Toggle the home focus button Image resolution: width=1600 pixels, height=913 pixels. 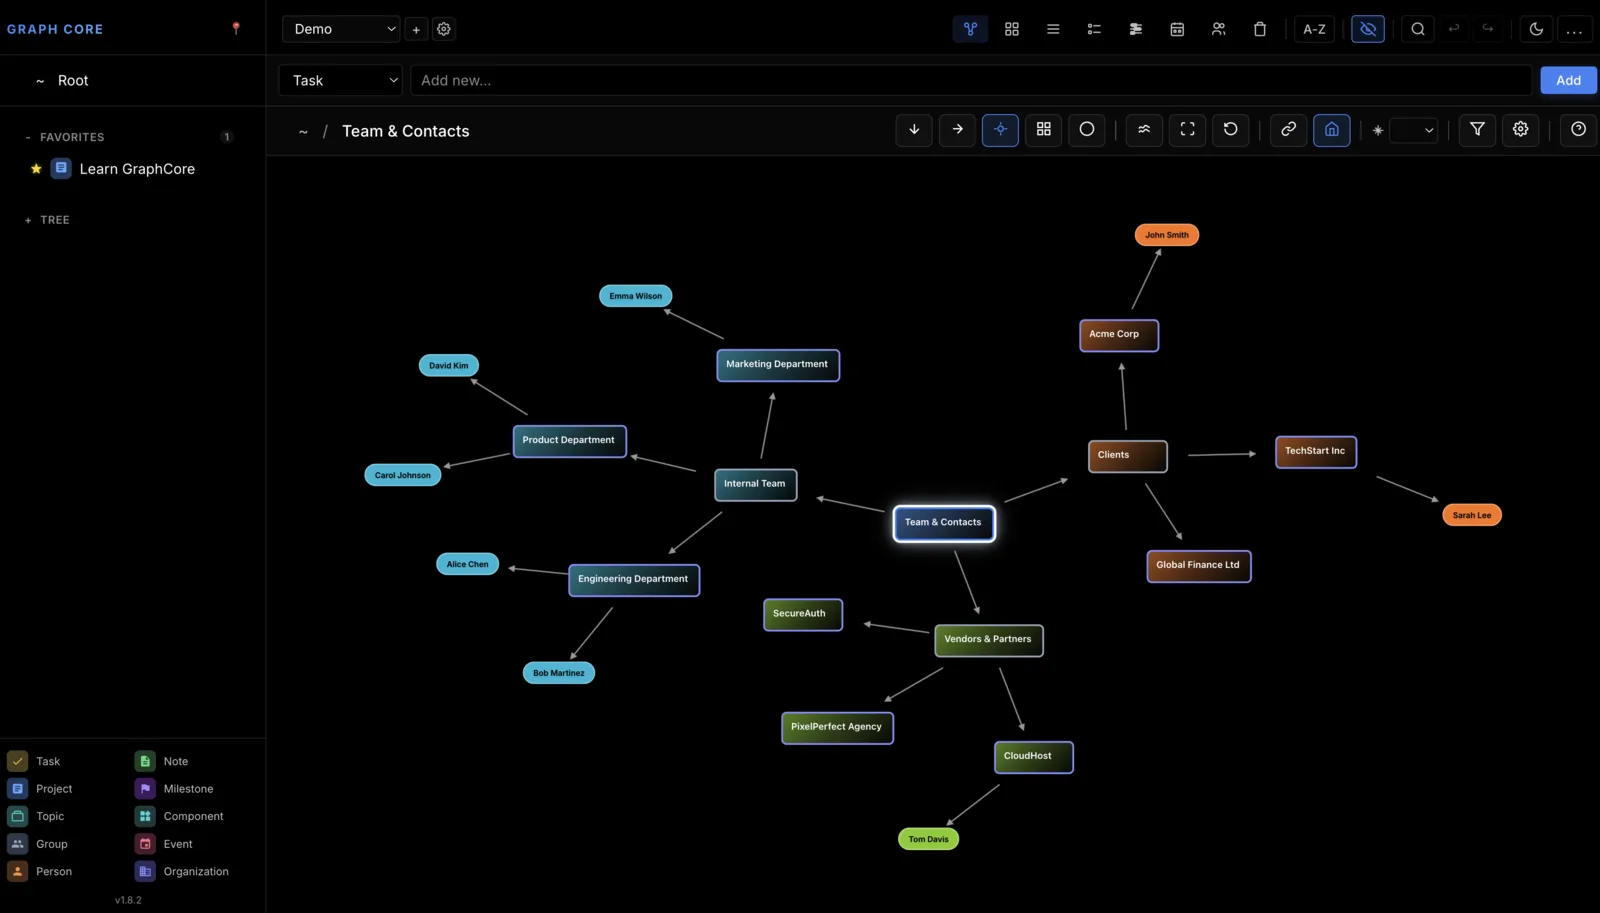pyautogui.click(x=1331, y=129)
